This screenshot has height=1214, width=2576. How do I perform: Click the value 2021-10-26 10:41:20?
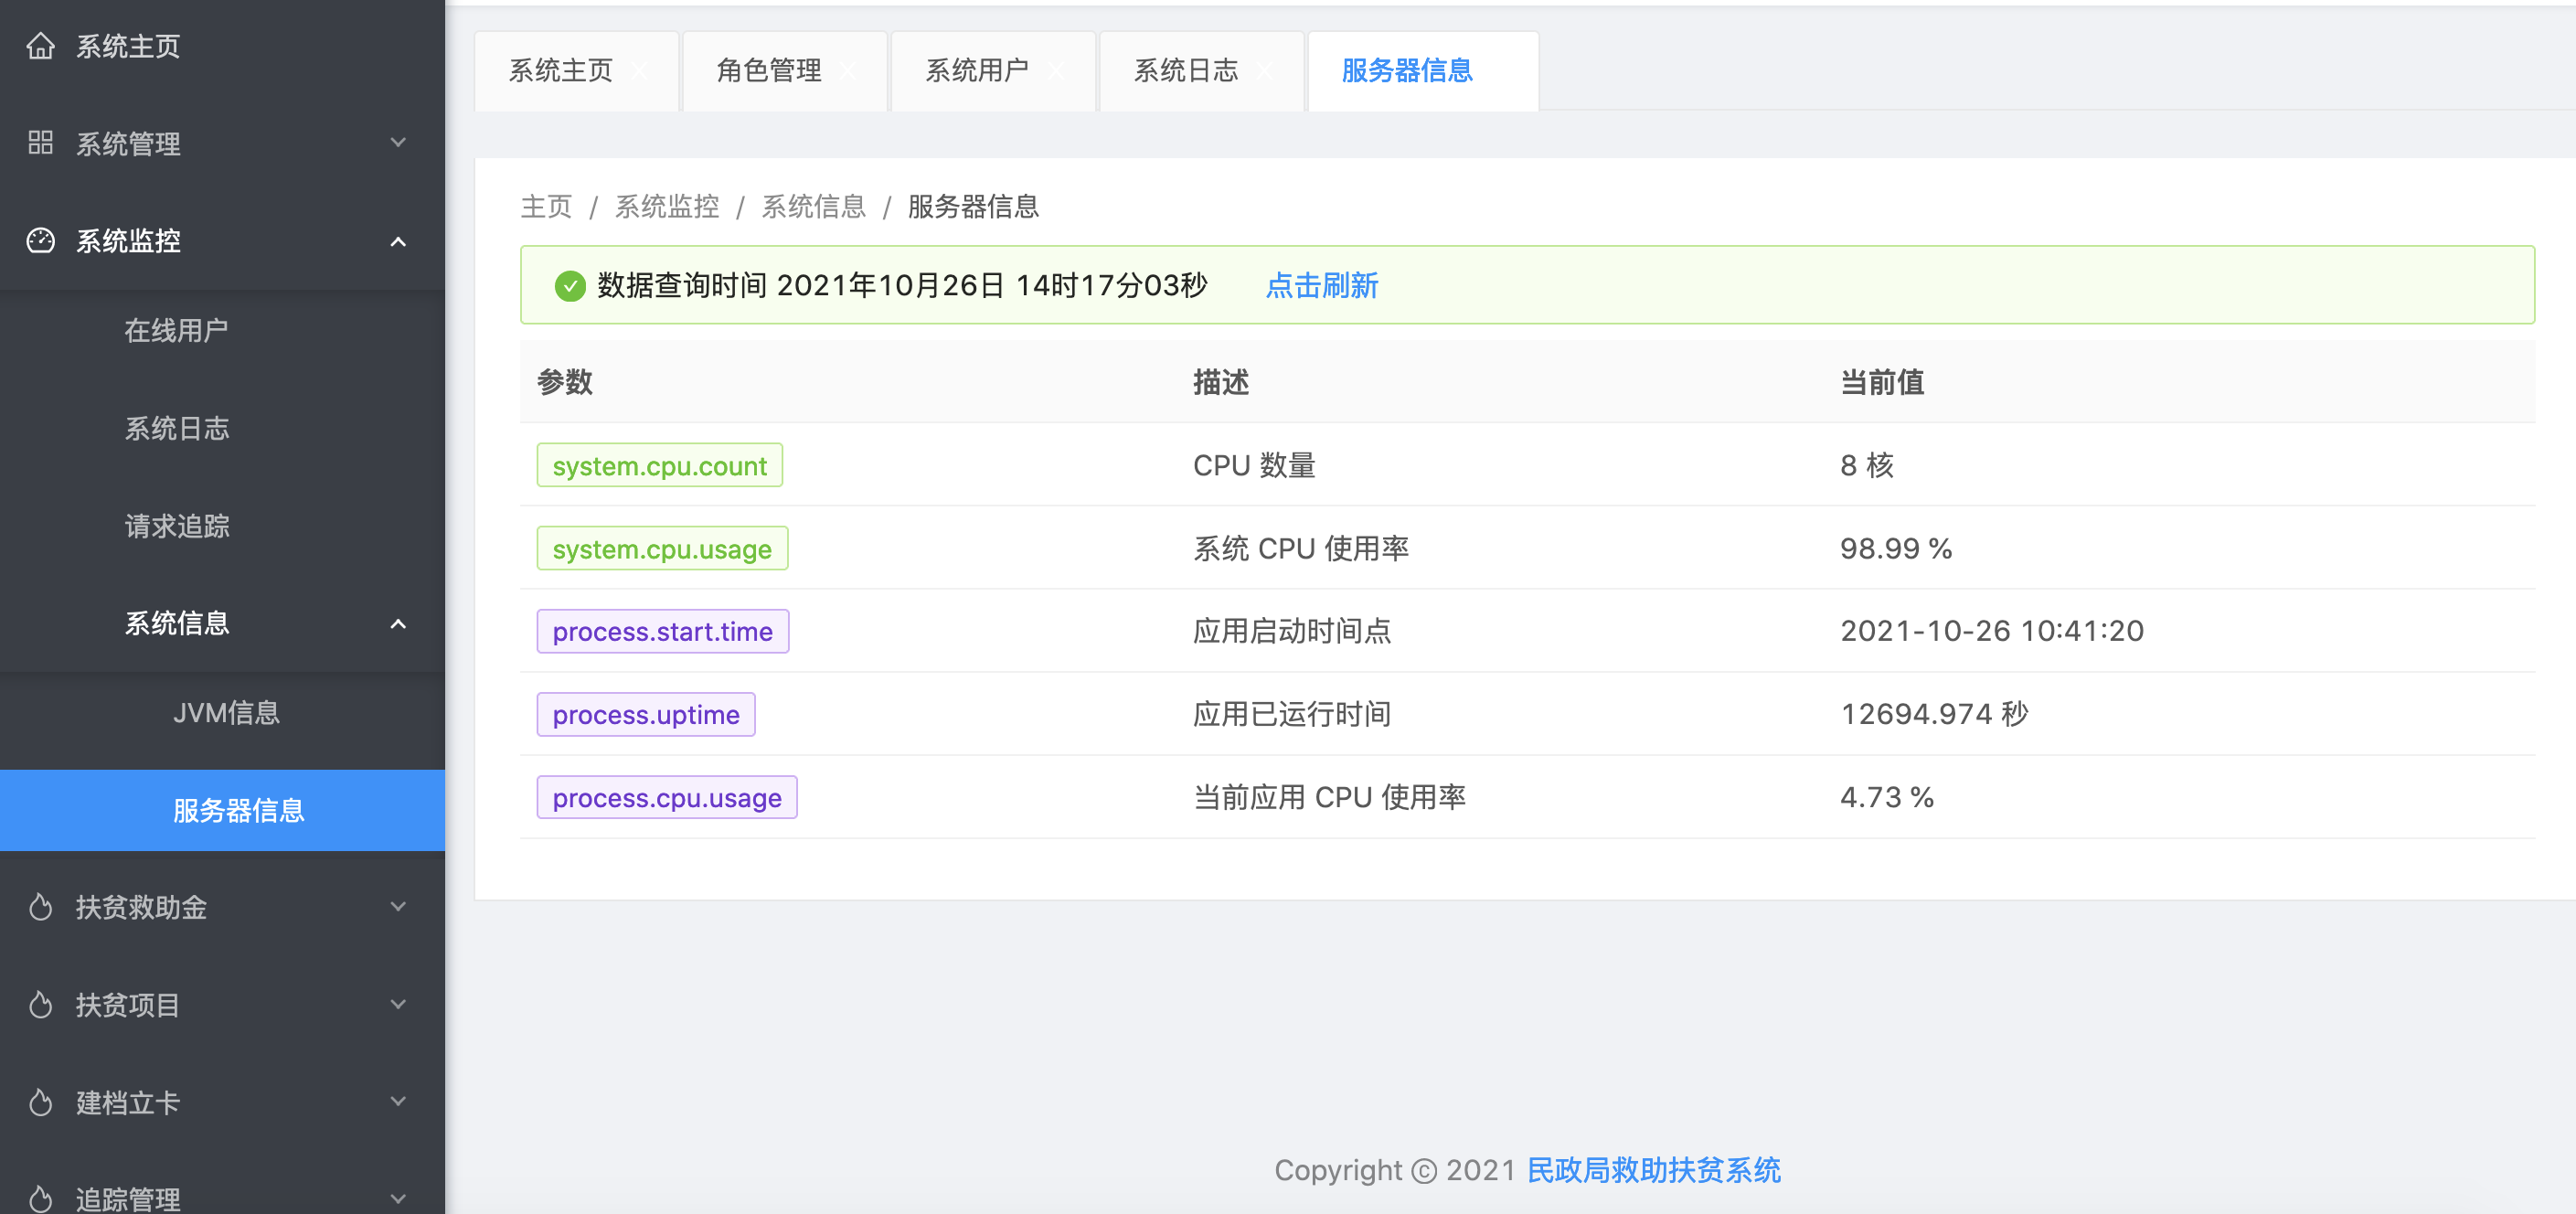coord(1992,632)
